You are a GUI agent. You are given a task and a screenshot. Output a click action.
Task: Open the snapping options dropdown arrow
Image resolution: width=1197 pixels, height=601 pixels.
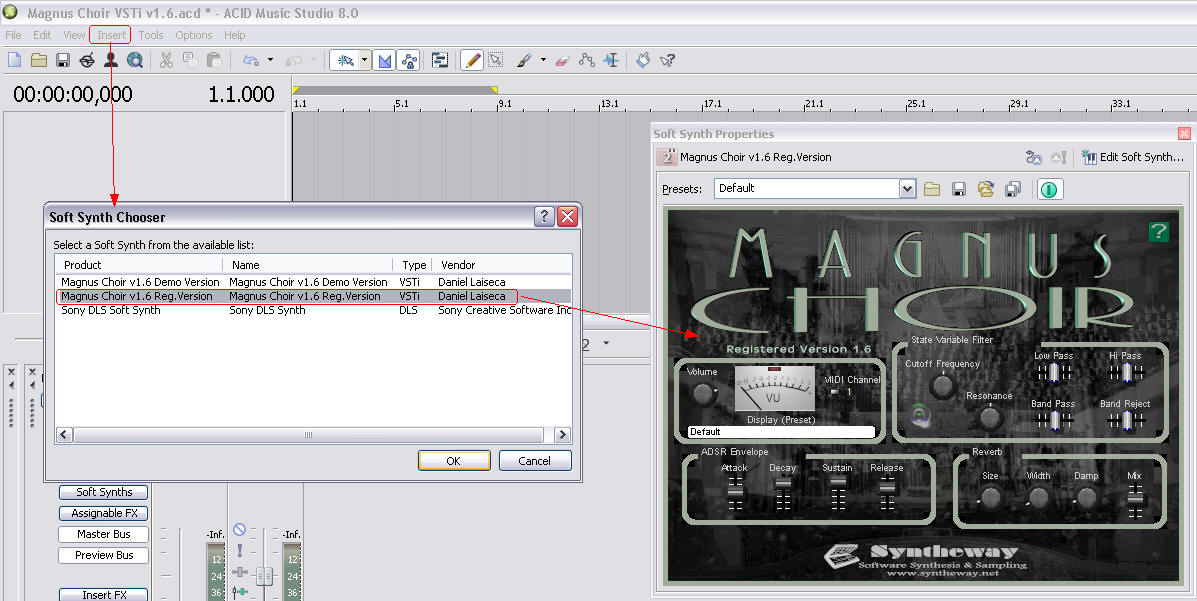click(x=365, y=60)
